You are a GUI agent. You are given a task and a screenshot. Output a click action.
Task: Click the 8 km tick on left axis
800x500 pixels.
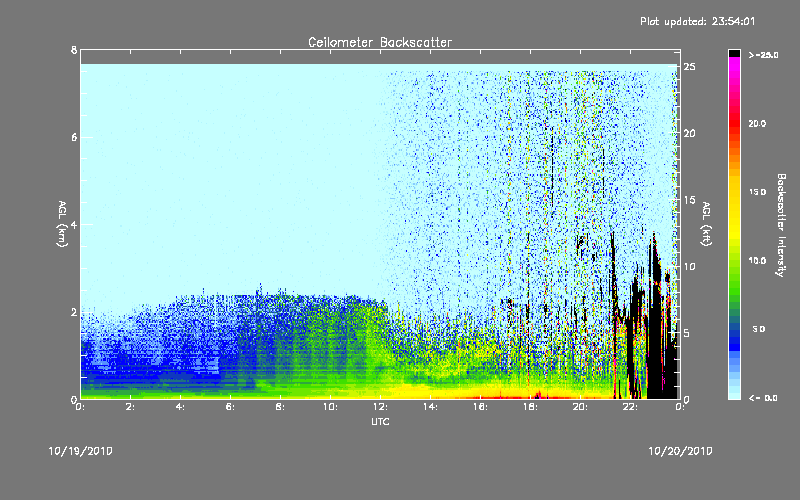point(74,50)
